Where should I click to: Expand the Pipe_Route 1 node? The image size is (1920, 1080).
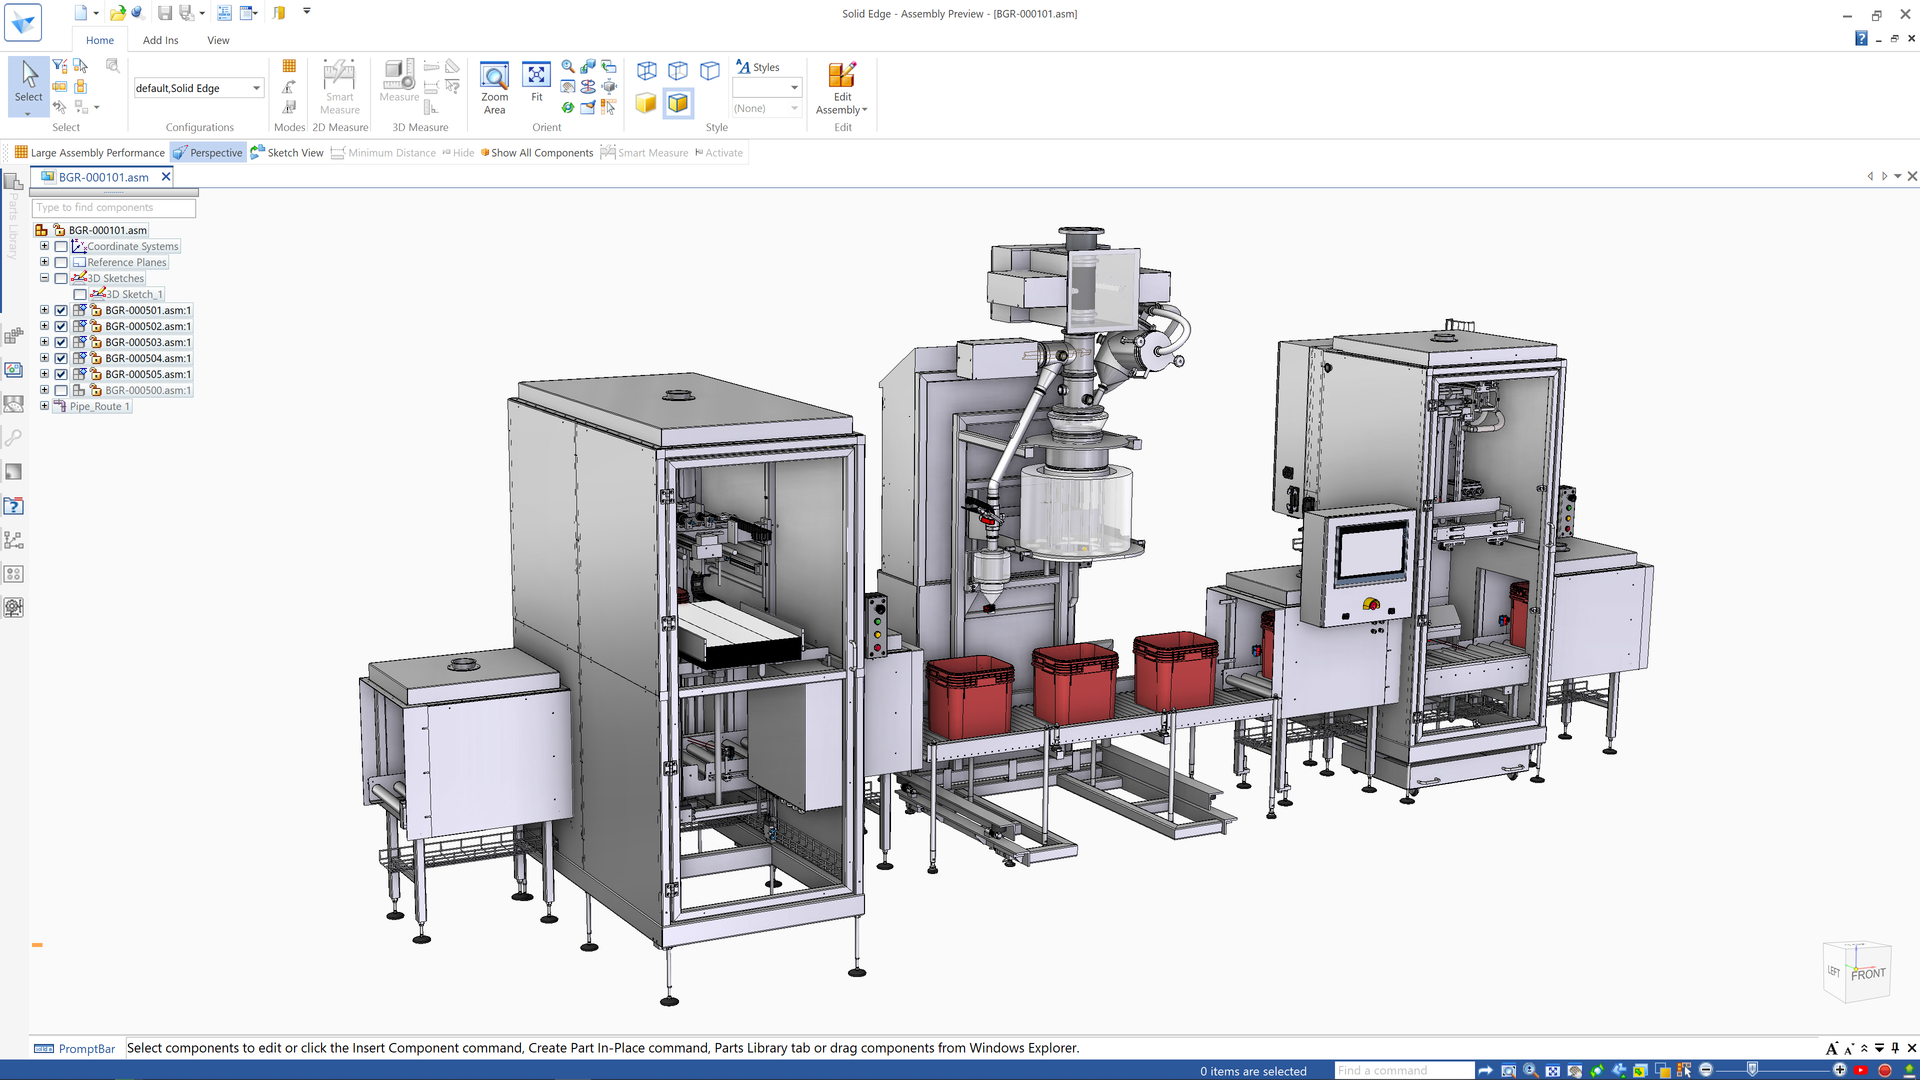pyautogui.click(x=44, y=406)
